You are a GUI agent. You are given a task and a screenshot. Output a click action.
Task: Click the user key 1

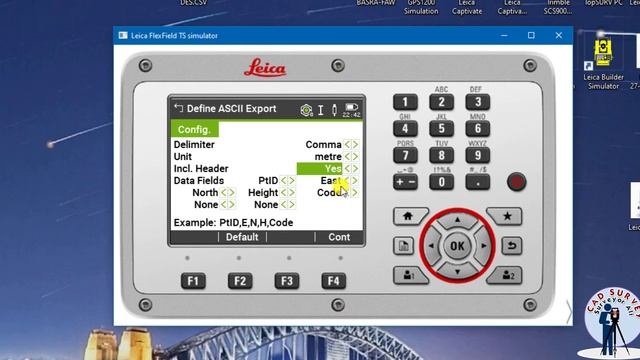pyautogui.click(x=409, y=276)
